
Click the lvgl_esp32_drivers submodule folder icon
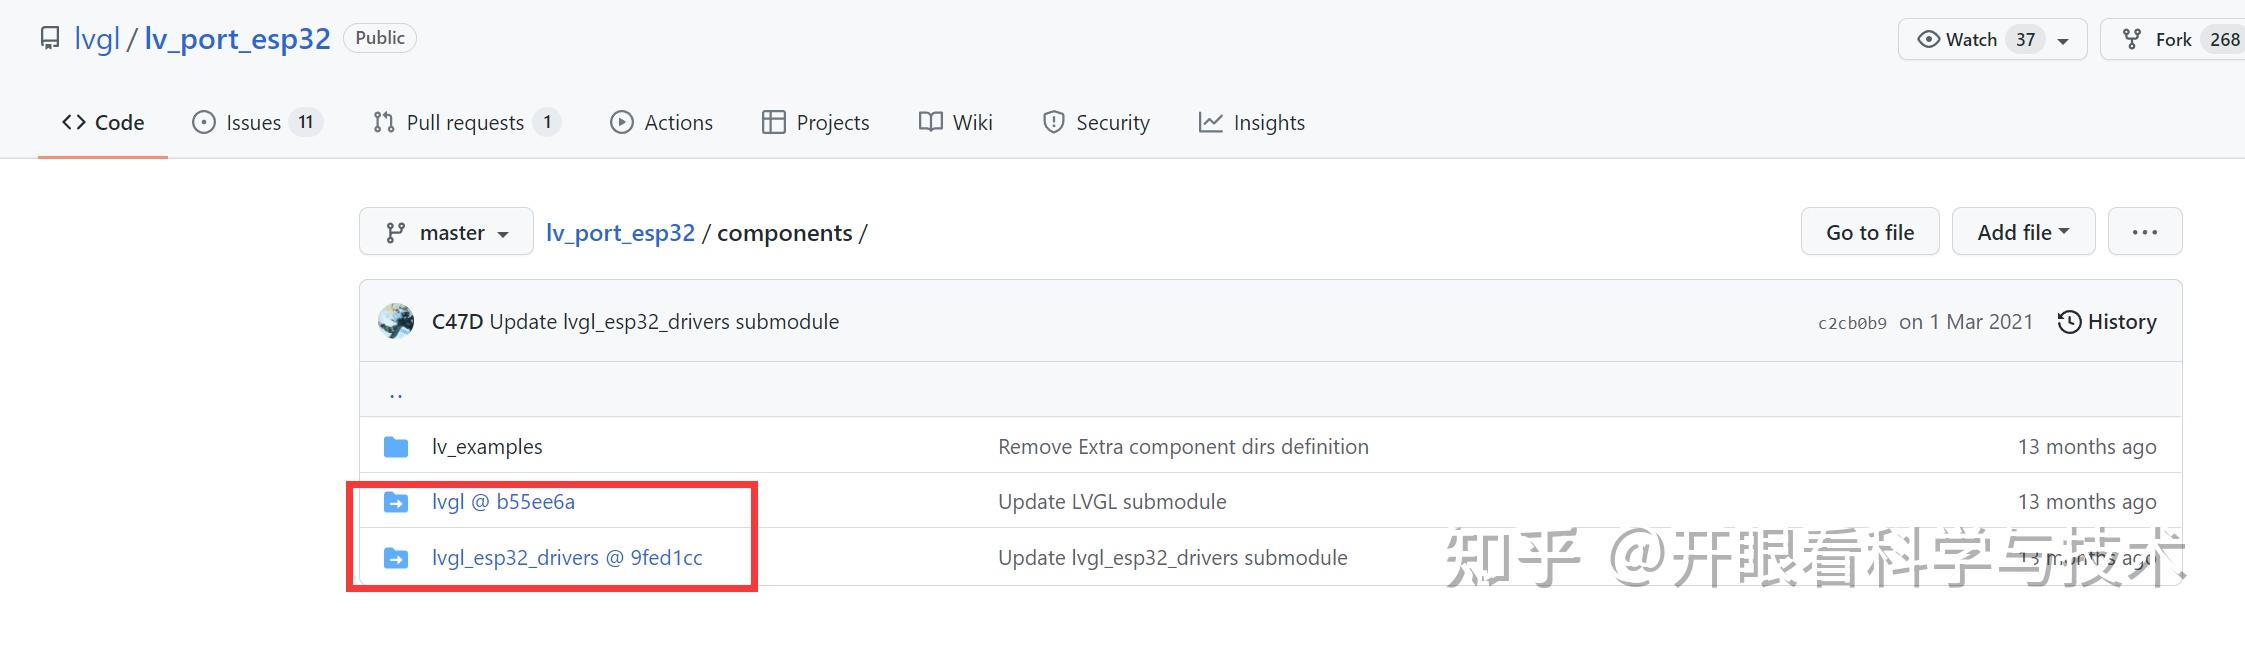click(x=396, y=558)
